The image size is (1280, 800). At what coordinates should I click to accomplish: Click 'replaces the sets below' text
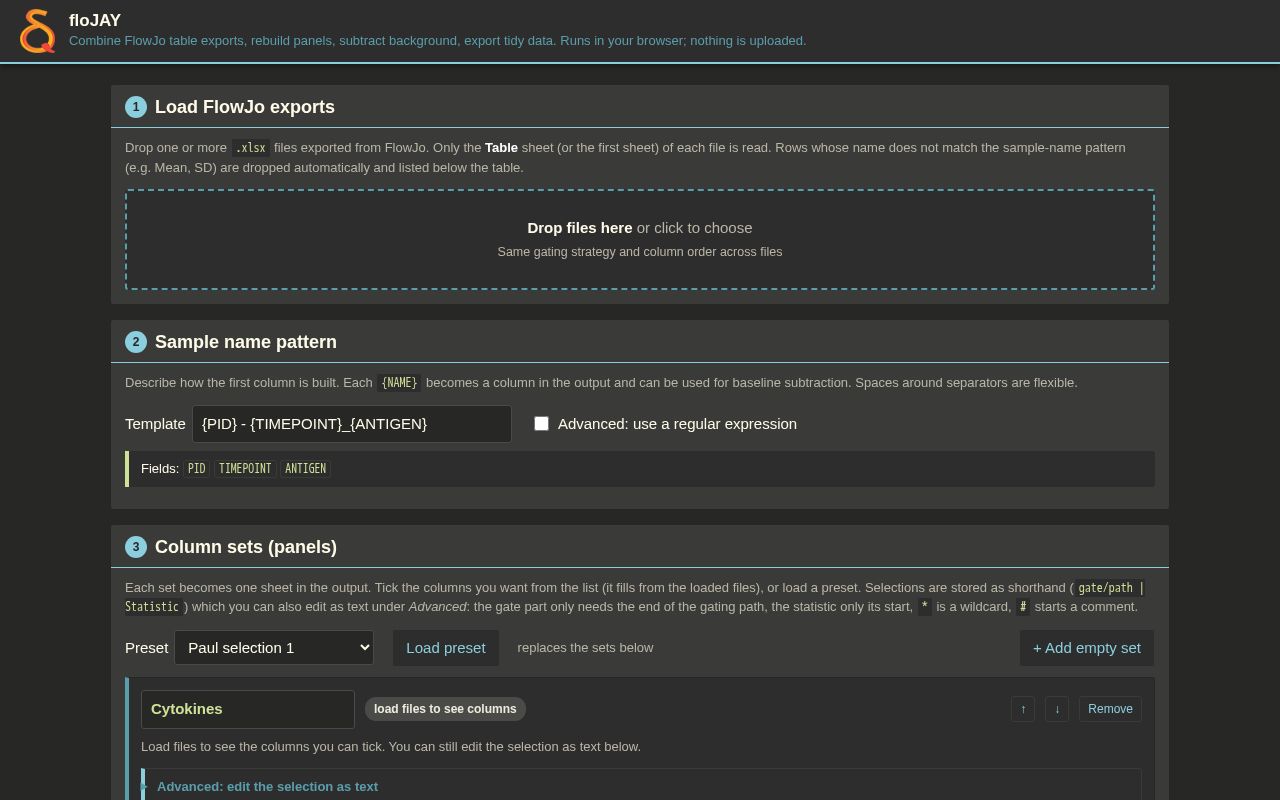585,648
